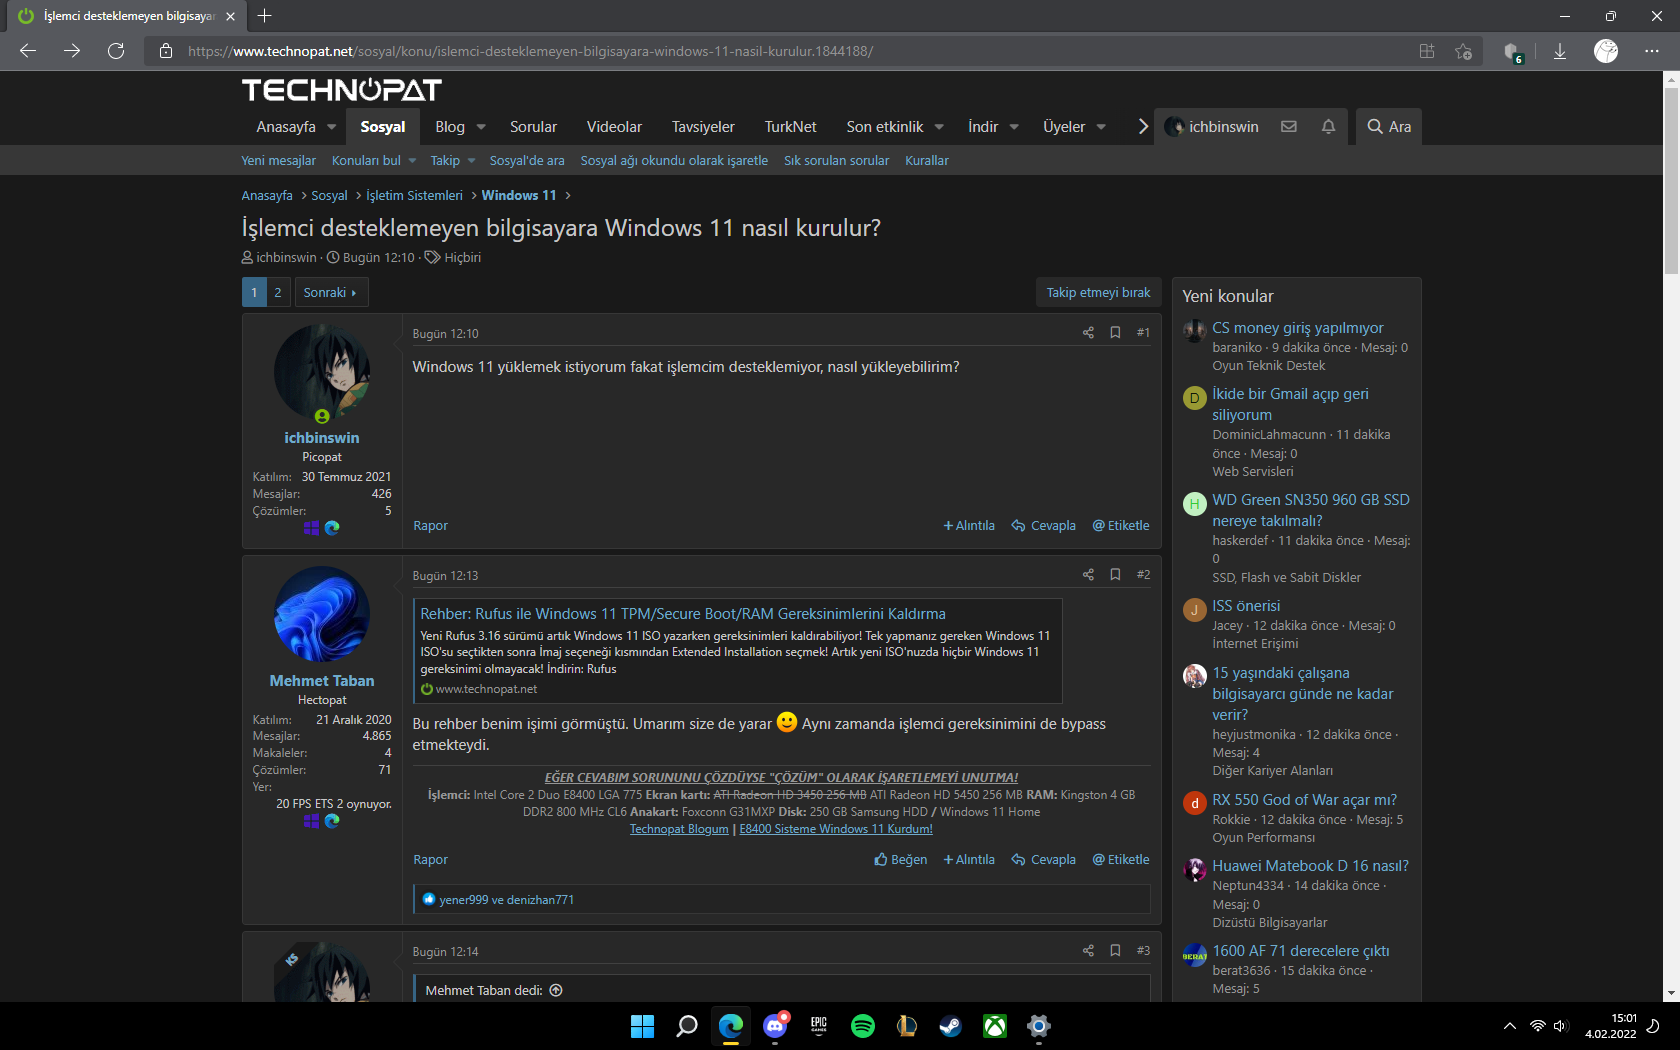
Task: Report post #1 via Rapor
Action: click(431, 525)
